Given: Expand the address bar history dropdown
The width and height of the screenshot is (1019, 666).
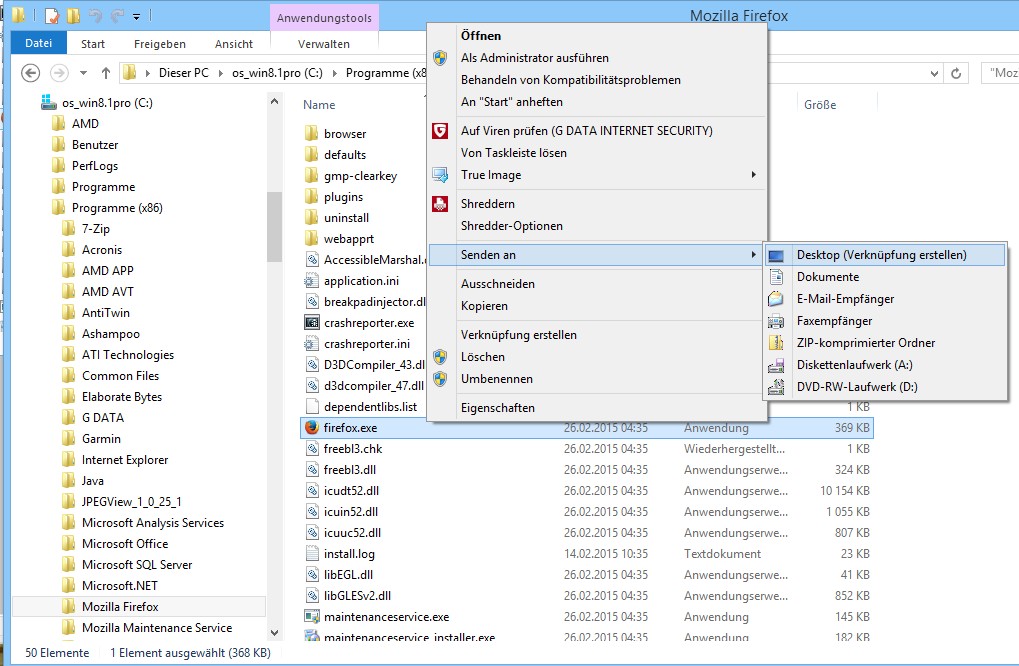Looking at the screenshot, I should pyautogui.click(x=934, y=73).
